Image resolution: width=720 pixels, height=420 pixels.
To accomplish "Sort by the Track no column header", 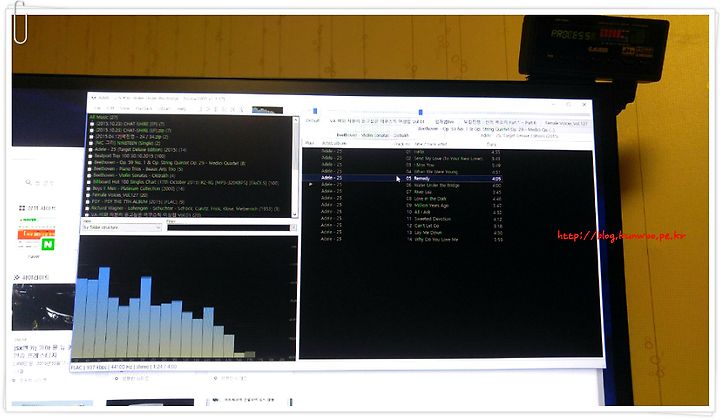I will coord(402,144).
